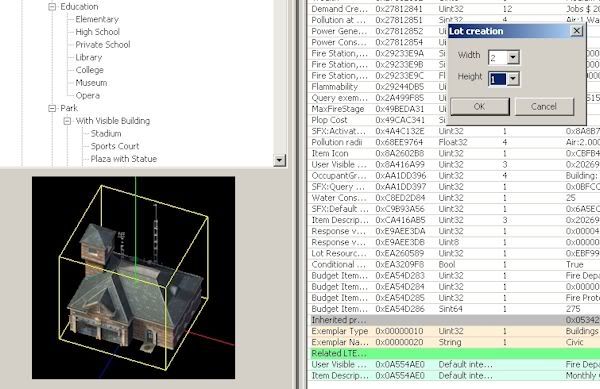Select the High School tree item

click(98, 32)
